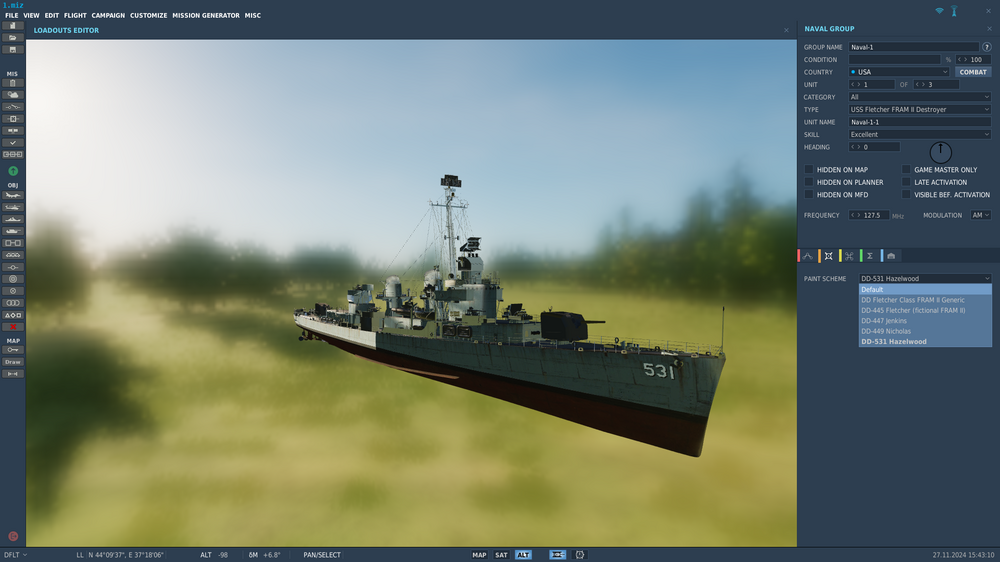Open the Skill Excellent dropdown
The image size is (1000, 562).
click(920, 135)
